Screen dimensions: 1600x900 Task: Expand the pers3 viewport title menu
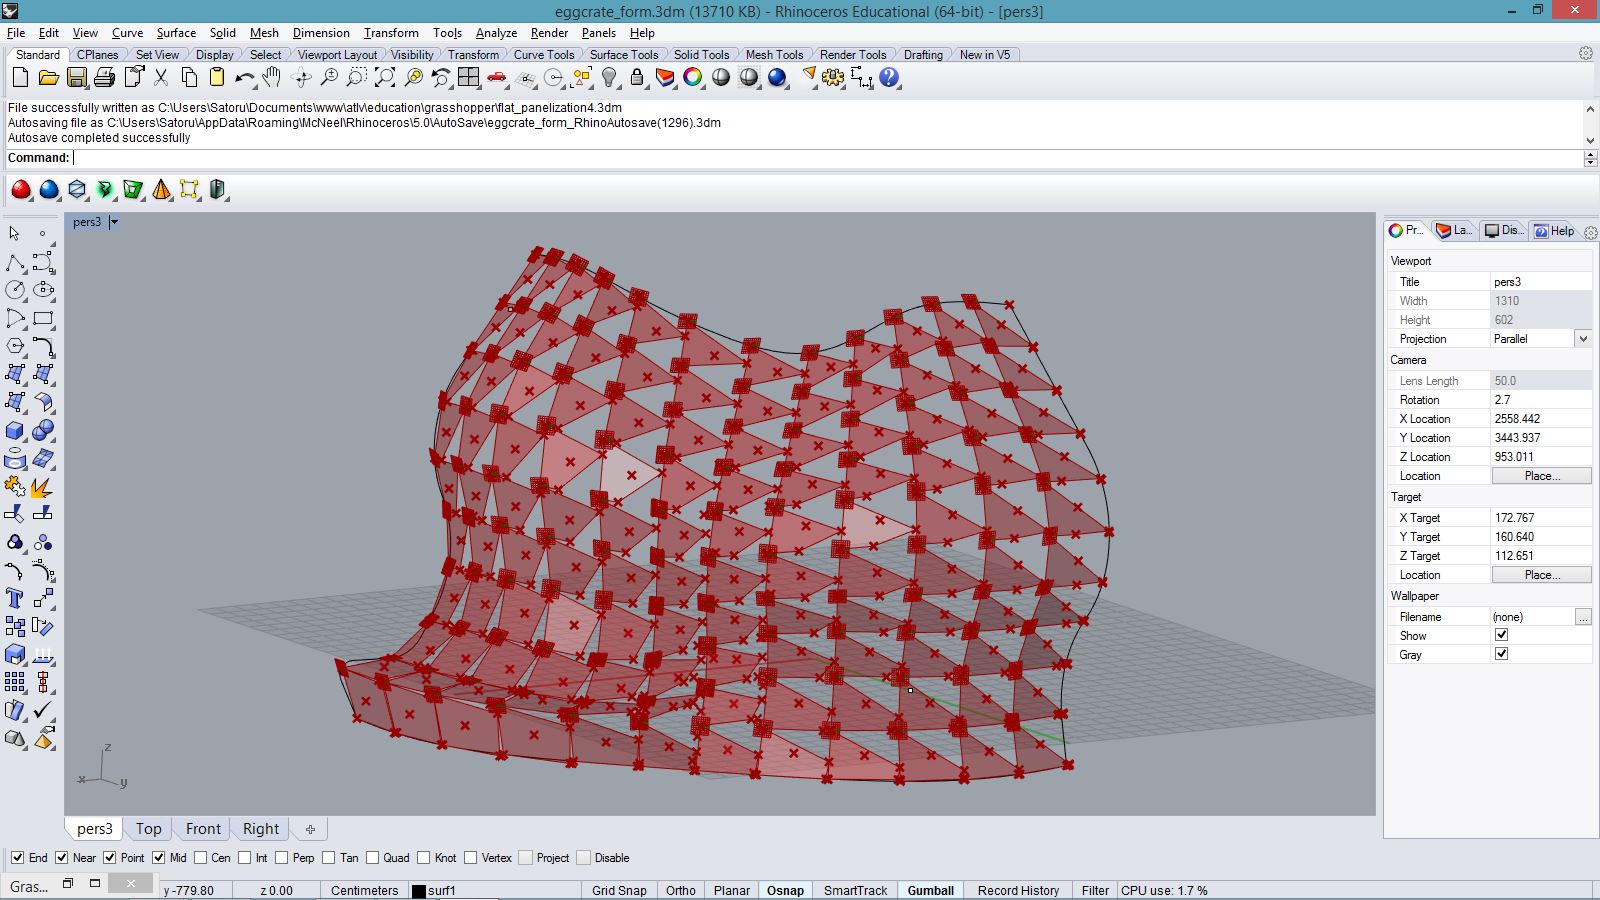point(114,222)
